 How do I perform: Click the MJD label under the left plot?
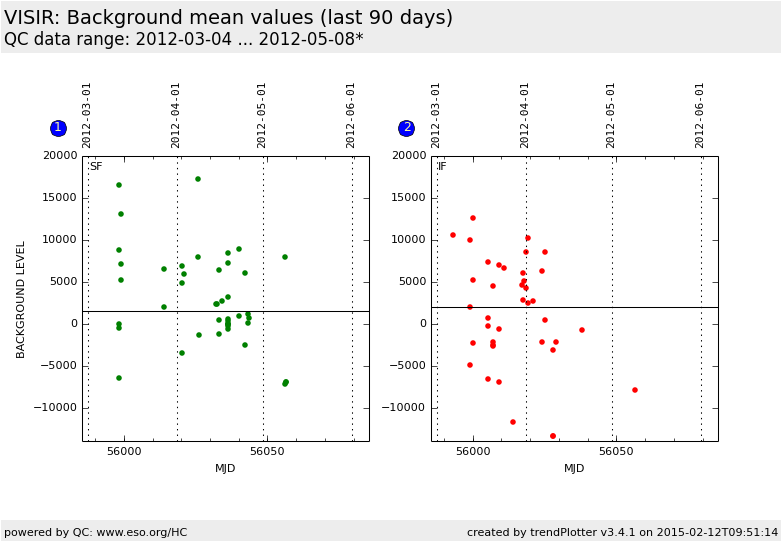[225, 469]
